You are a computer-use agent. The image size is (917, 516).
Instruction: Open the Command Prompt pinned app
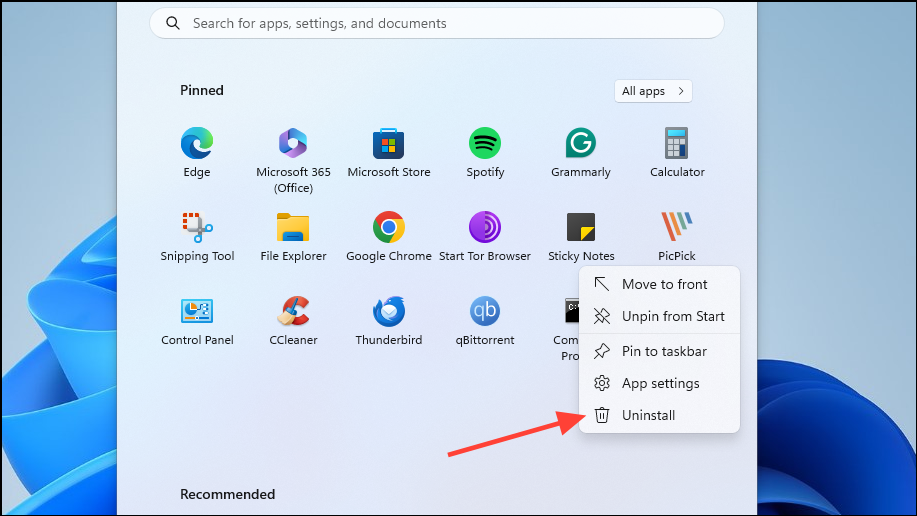pos(567,328)
